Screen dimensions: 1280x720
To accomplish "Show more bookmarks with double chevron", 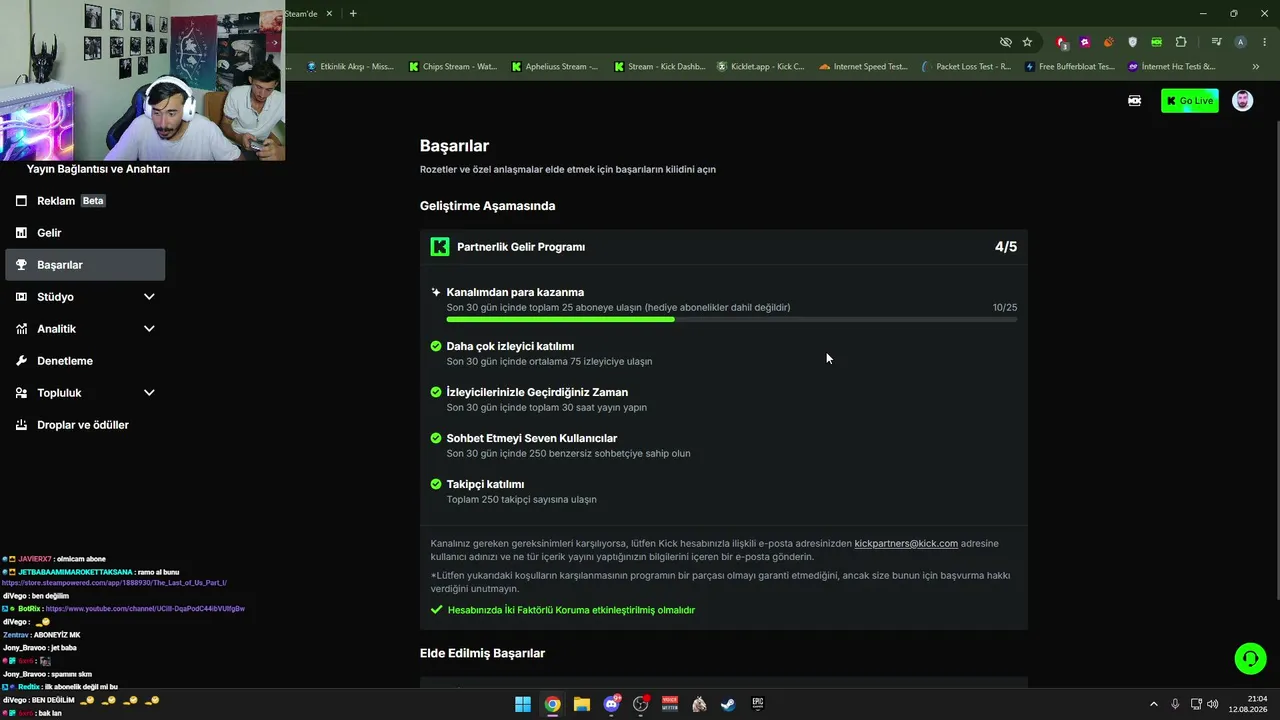I will pyautogui.click(x=1255, y=67).
